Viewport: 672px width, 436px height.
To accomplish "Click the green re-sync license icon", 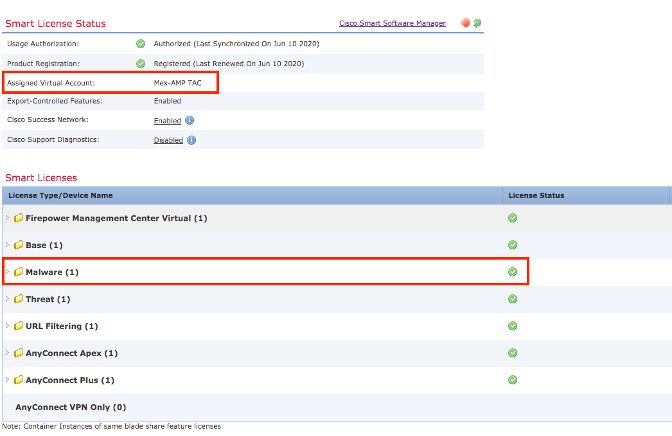I will point(477,23).
